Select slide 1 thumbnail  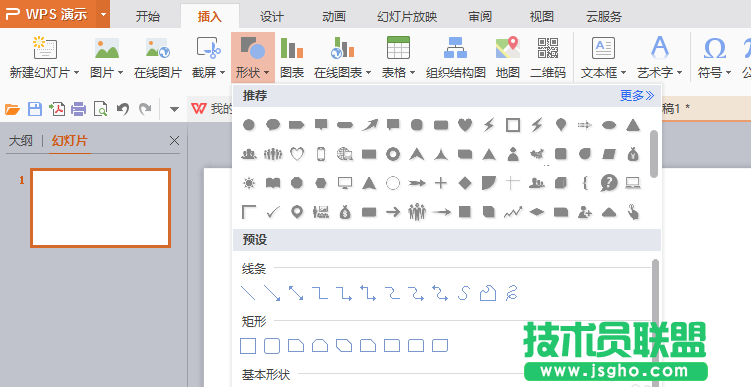click(x=101, y=208)
